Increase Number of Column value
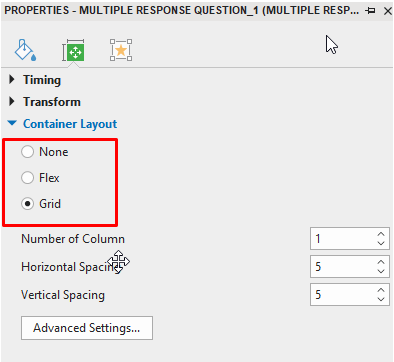The image size is (394, 362). tap(381, 234)
